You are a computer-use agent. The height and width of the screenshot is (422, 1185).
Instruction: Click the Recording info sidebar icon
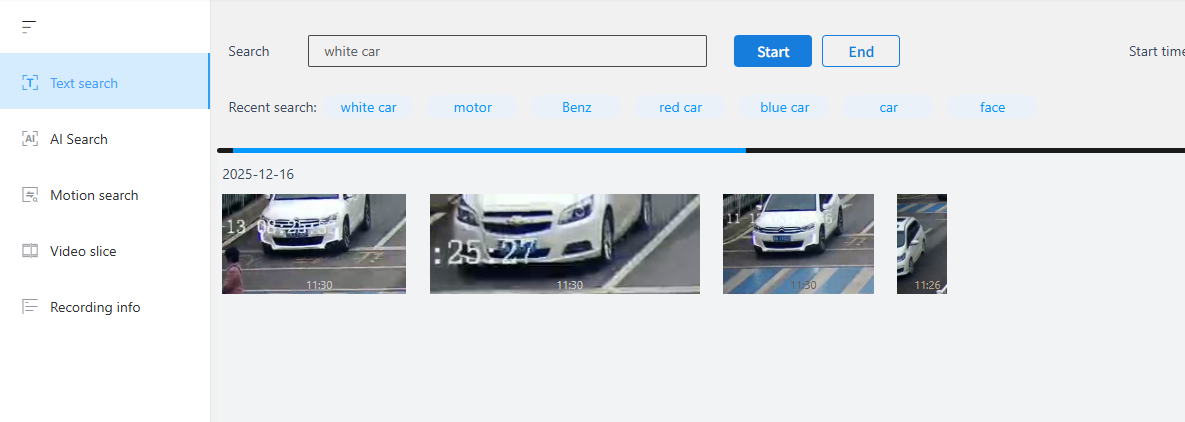point(30,307)
